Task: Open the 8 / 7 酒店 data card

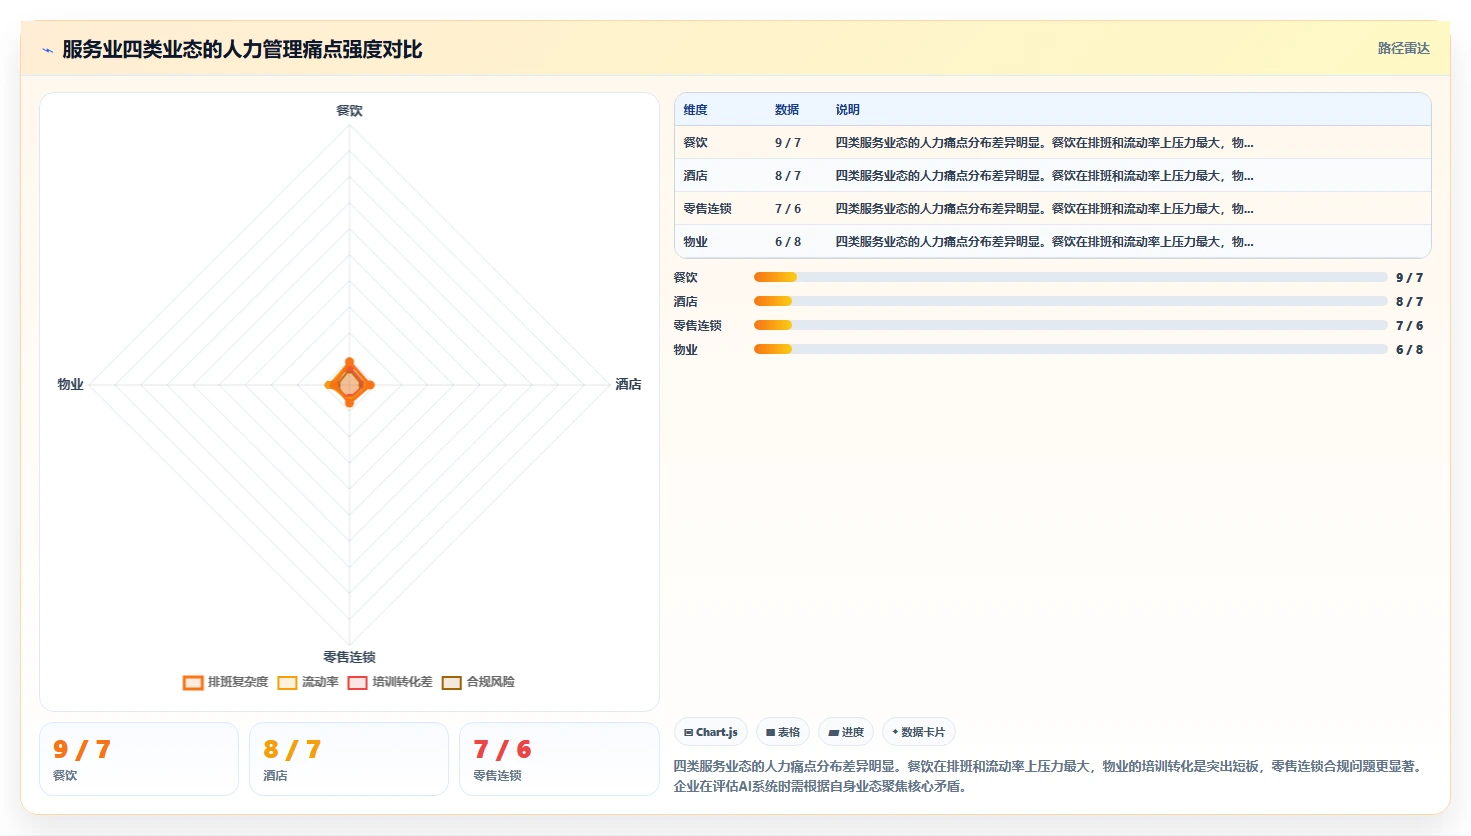Action: coord(349,759)
